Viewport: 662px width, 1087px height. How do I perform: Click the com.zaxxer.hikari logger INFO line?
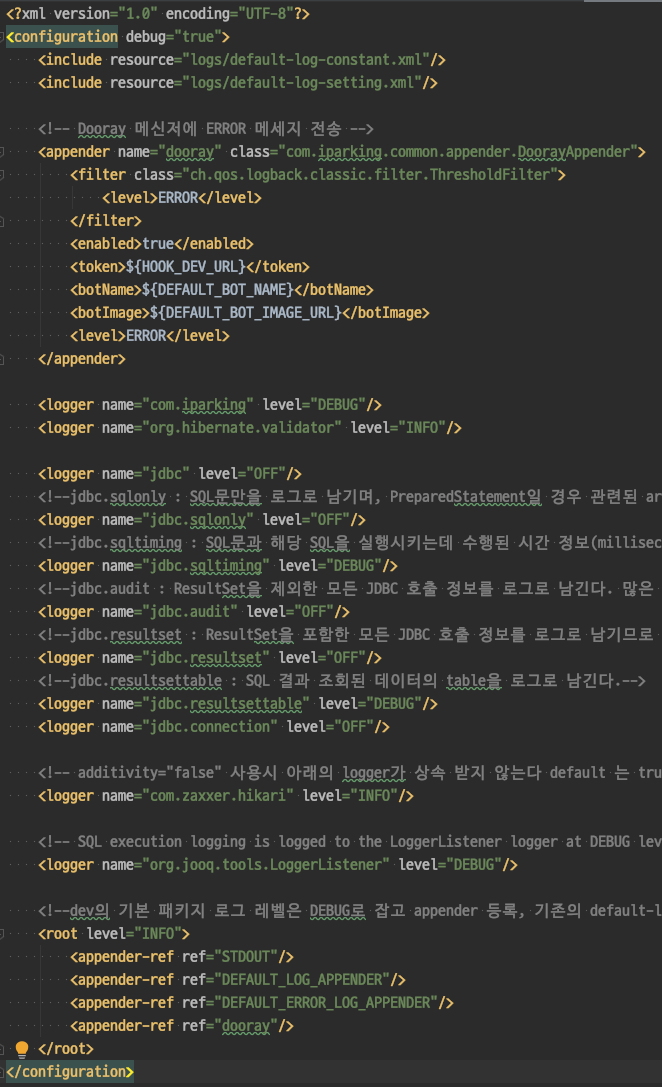(x=226, y=795)
